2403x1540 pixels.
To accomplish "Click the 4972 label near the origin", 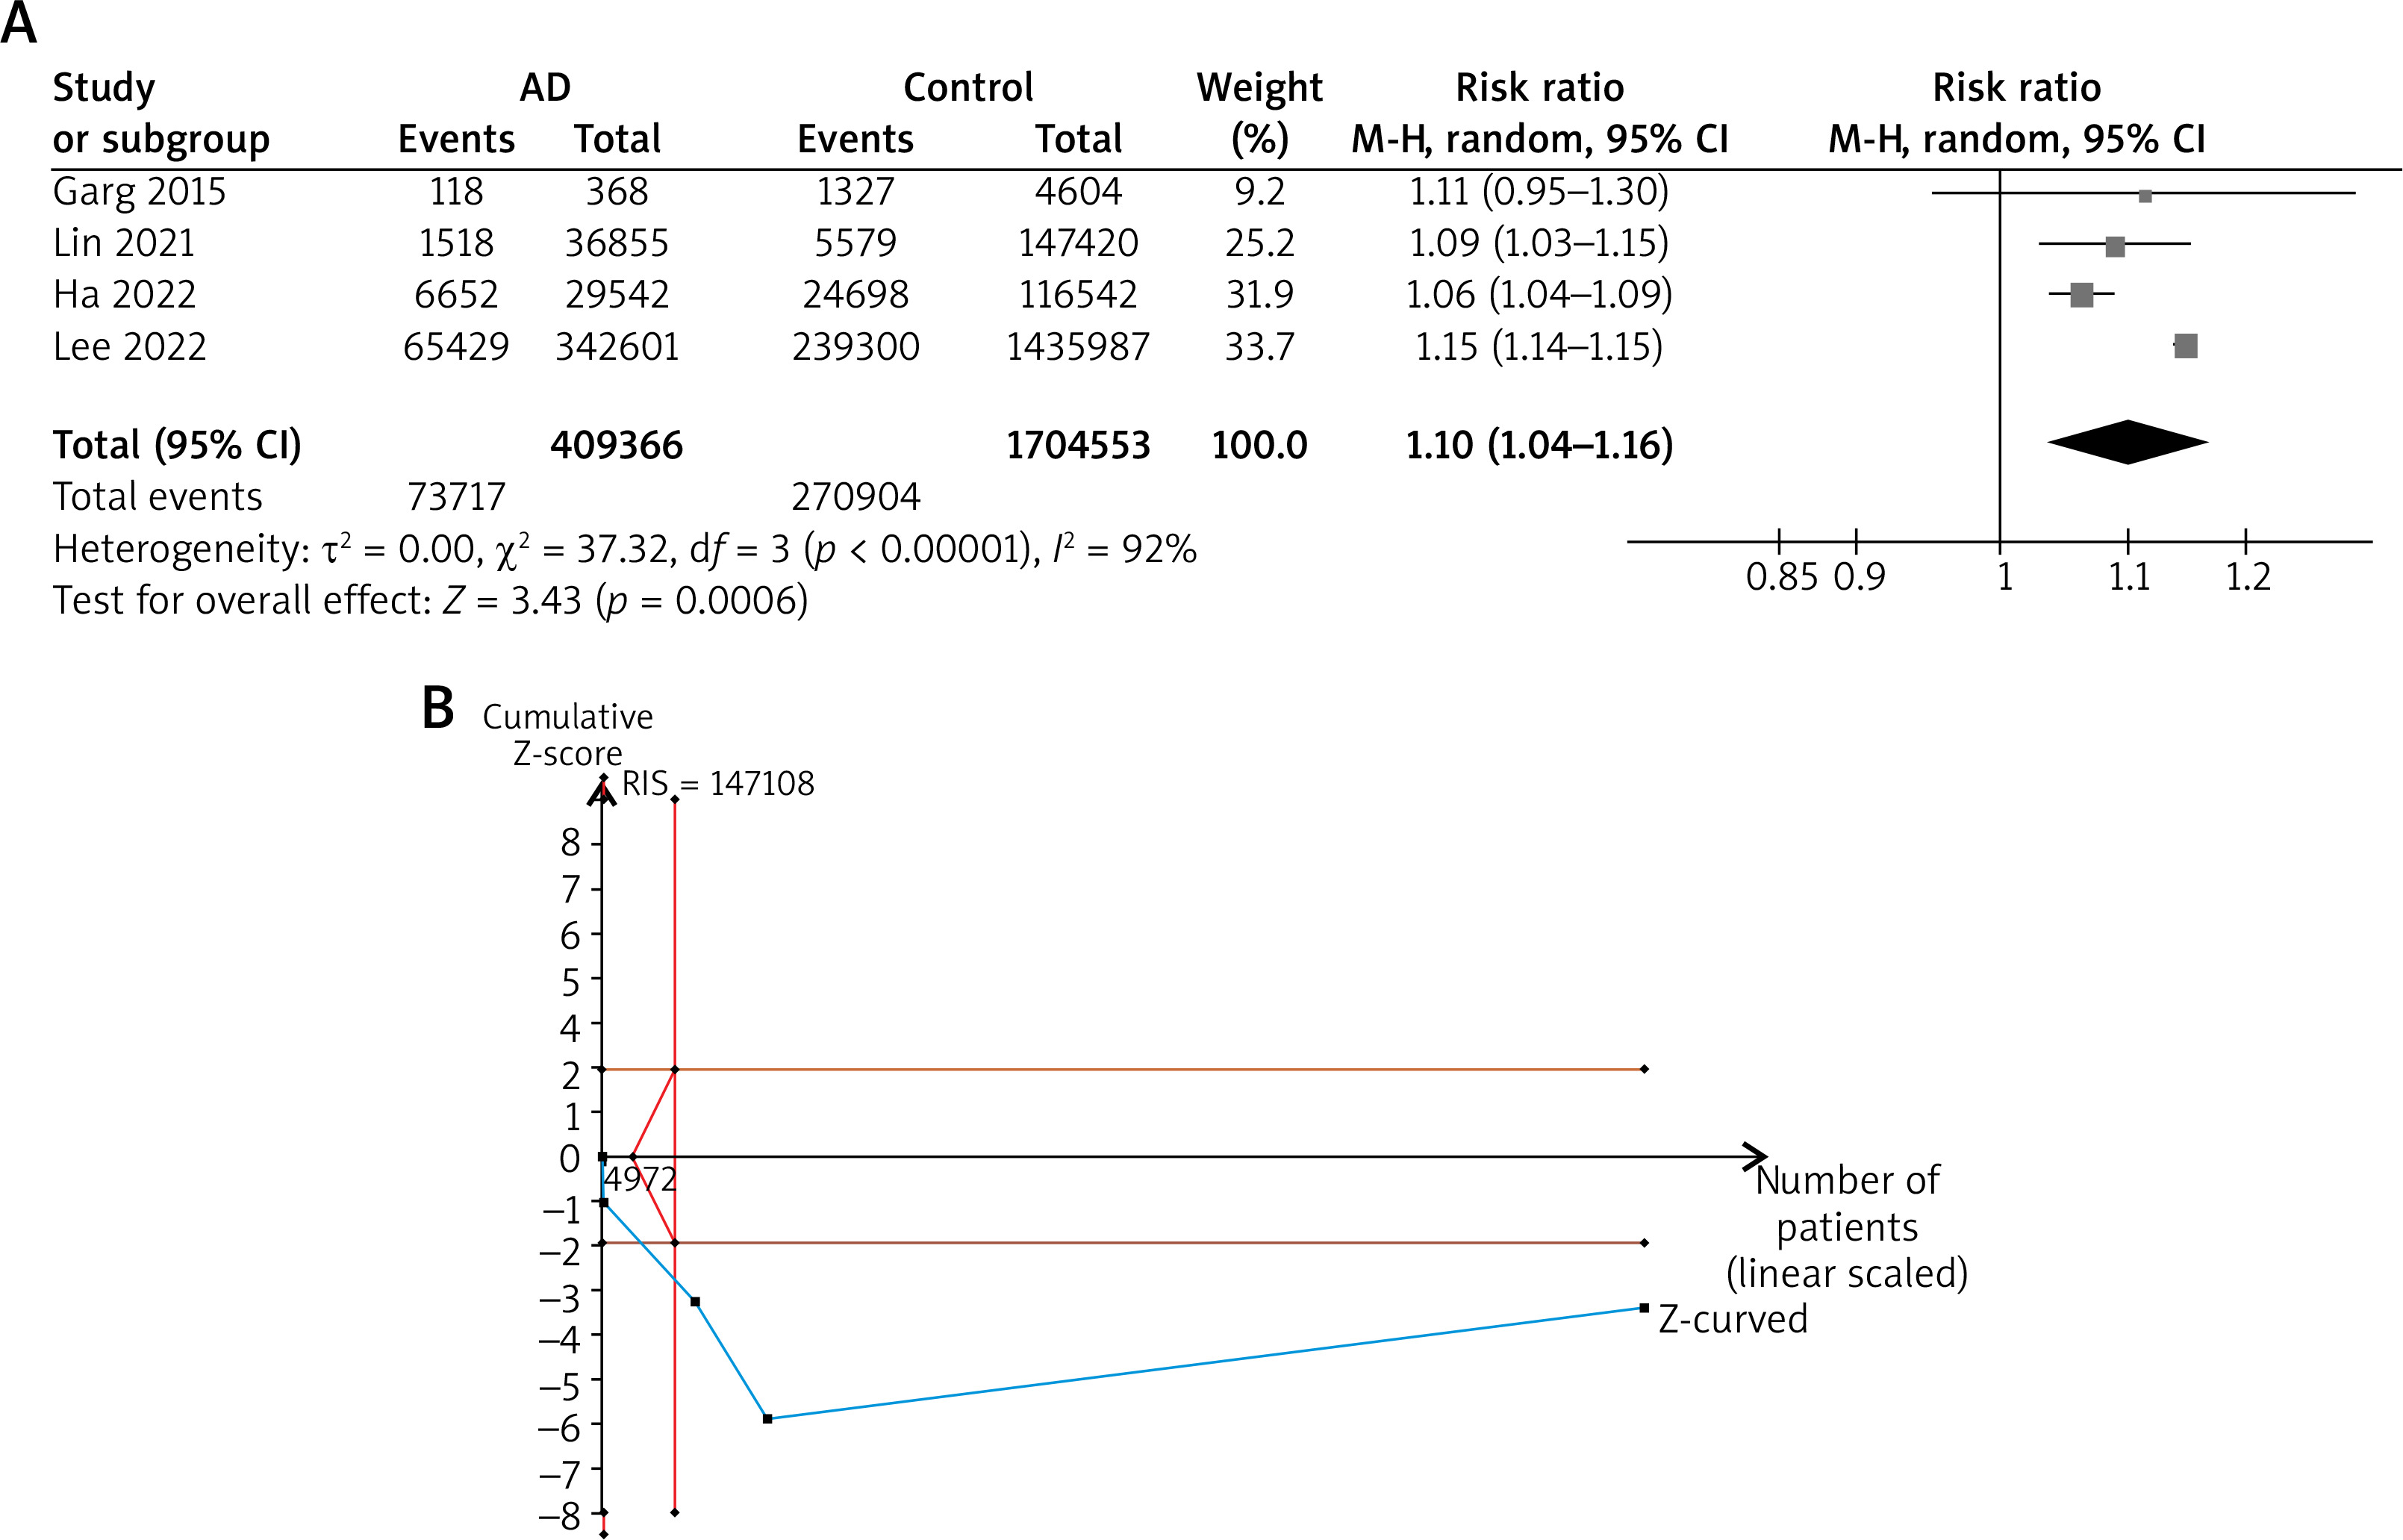I will pyautogui.click(x=640, y=1179).
